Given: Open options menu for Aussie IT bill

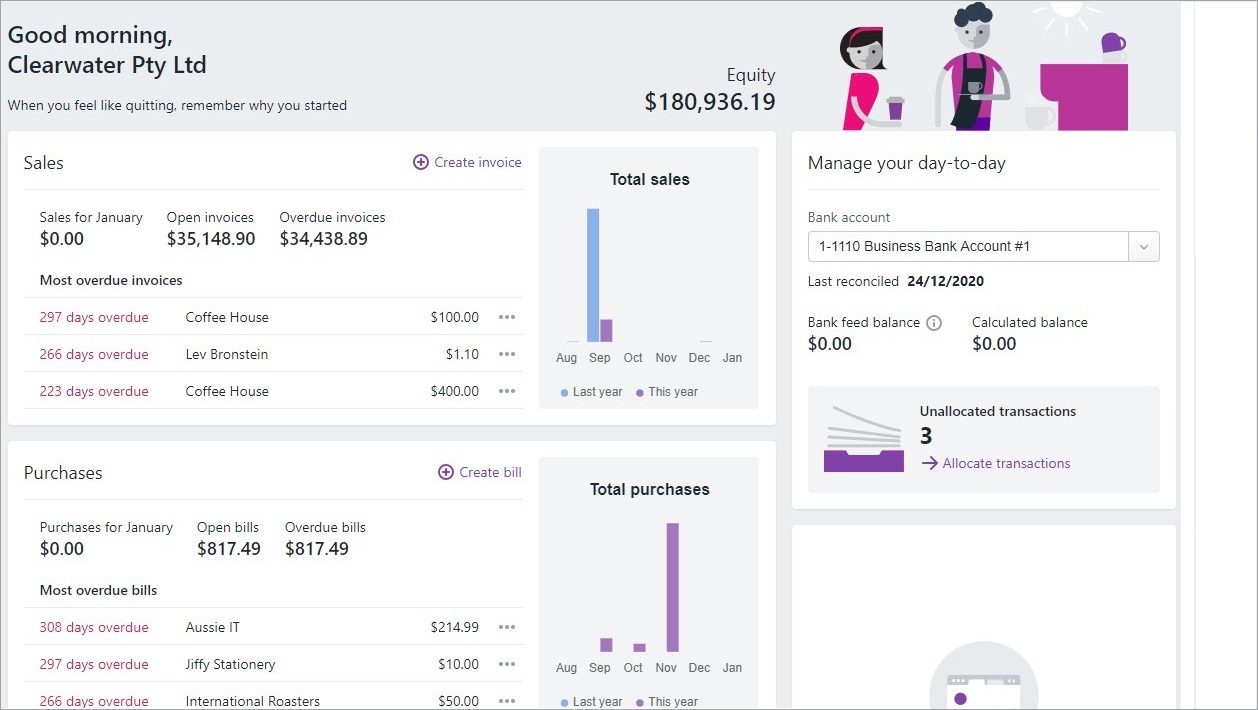Looking at the screenshot, I should [x=507, y=627].
